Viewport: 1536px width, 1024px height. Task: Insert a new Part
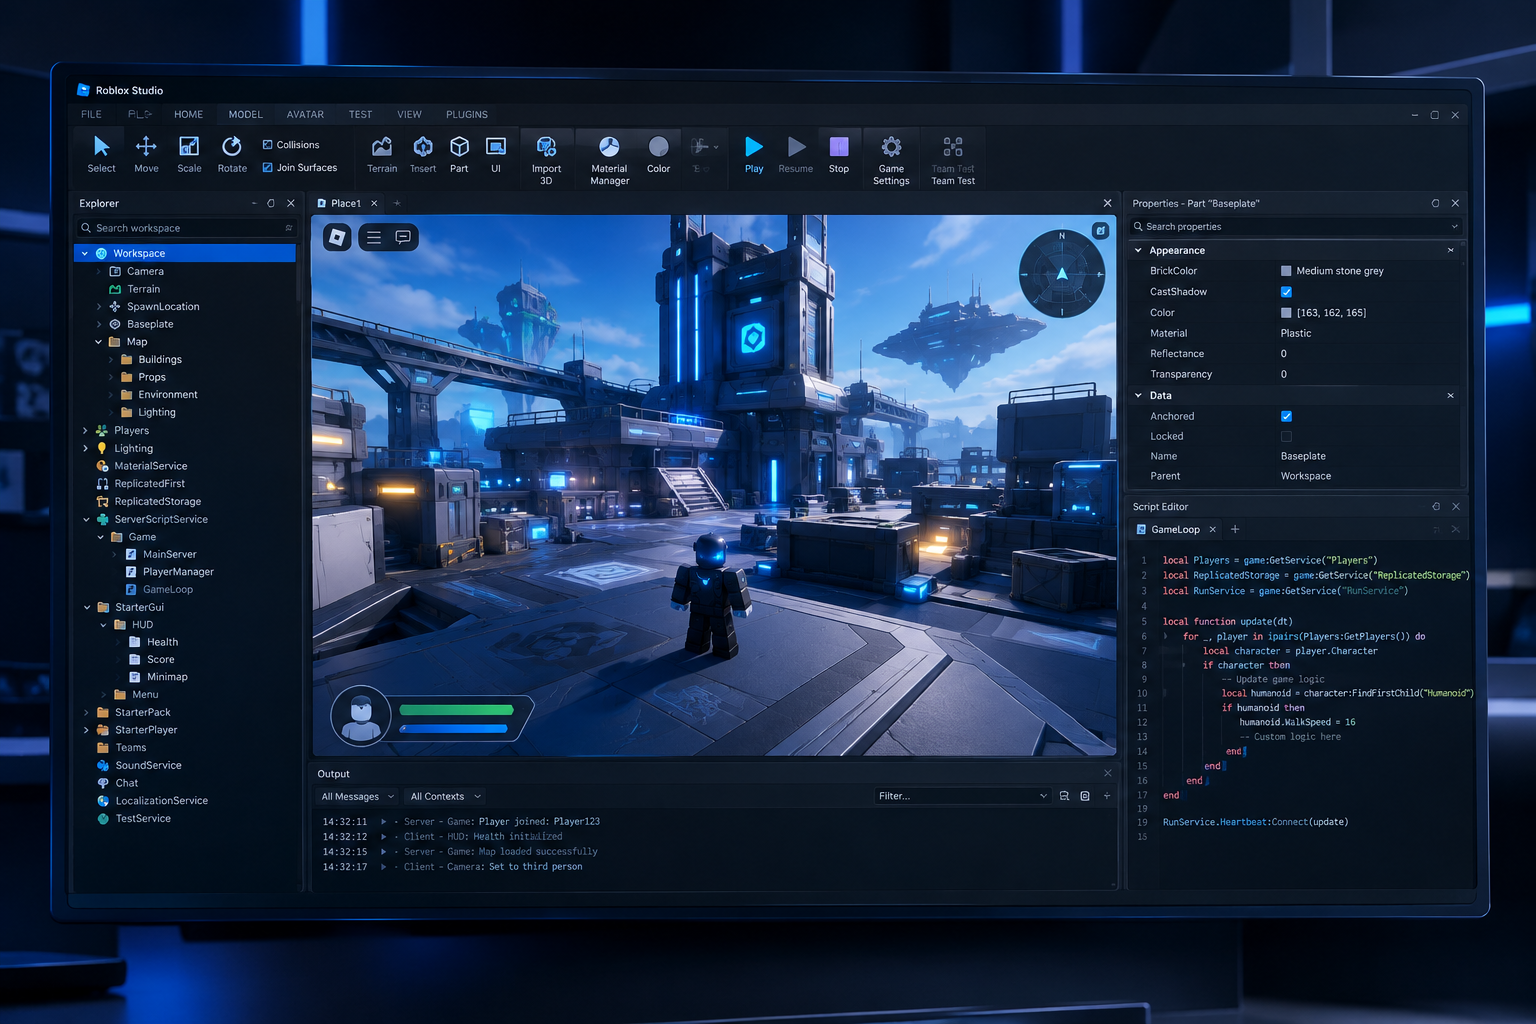tap(459, 154)
